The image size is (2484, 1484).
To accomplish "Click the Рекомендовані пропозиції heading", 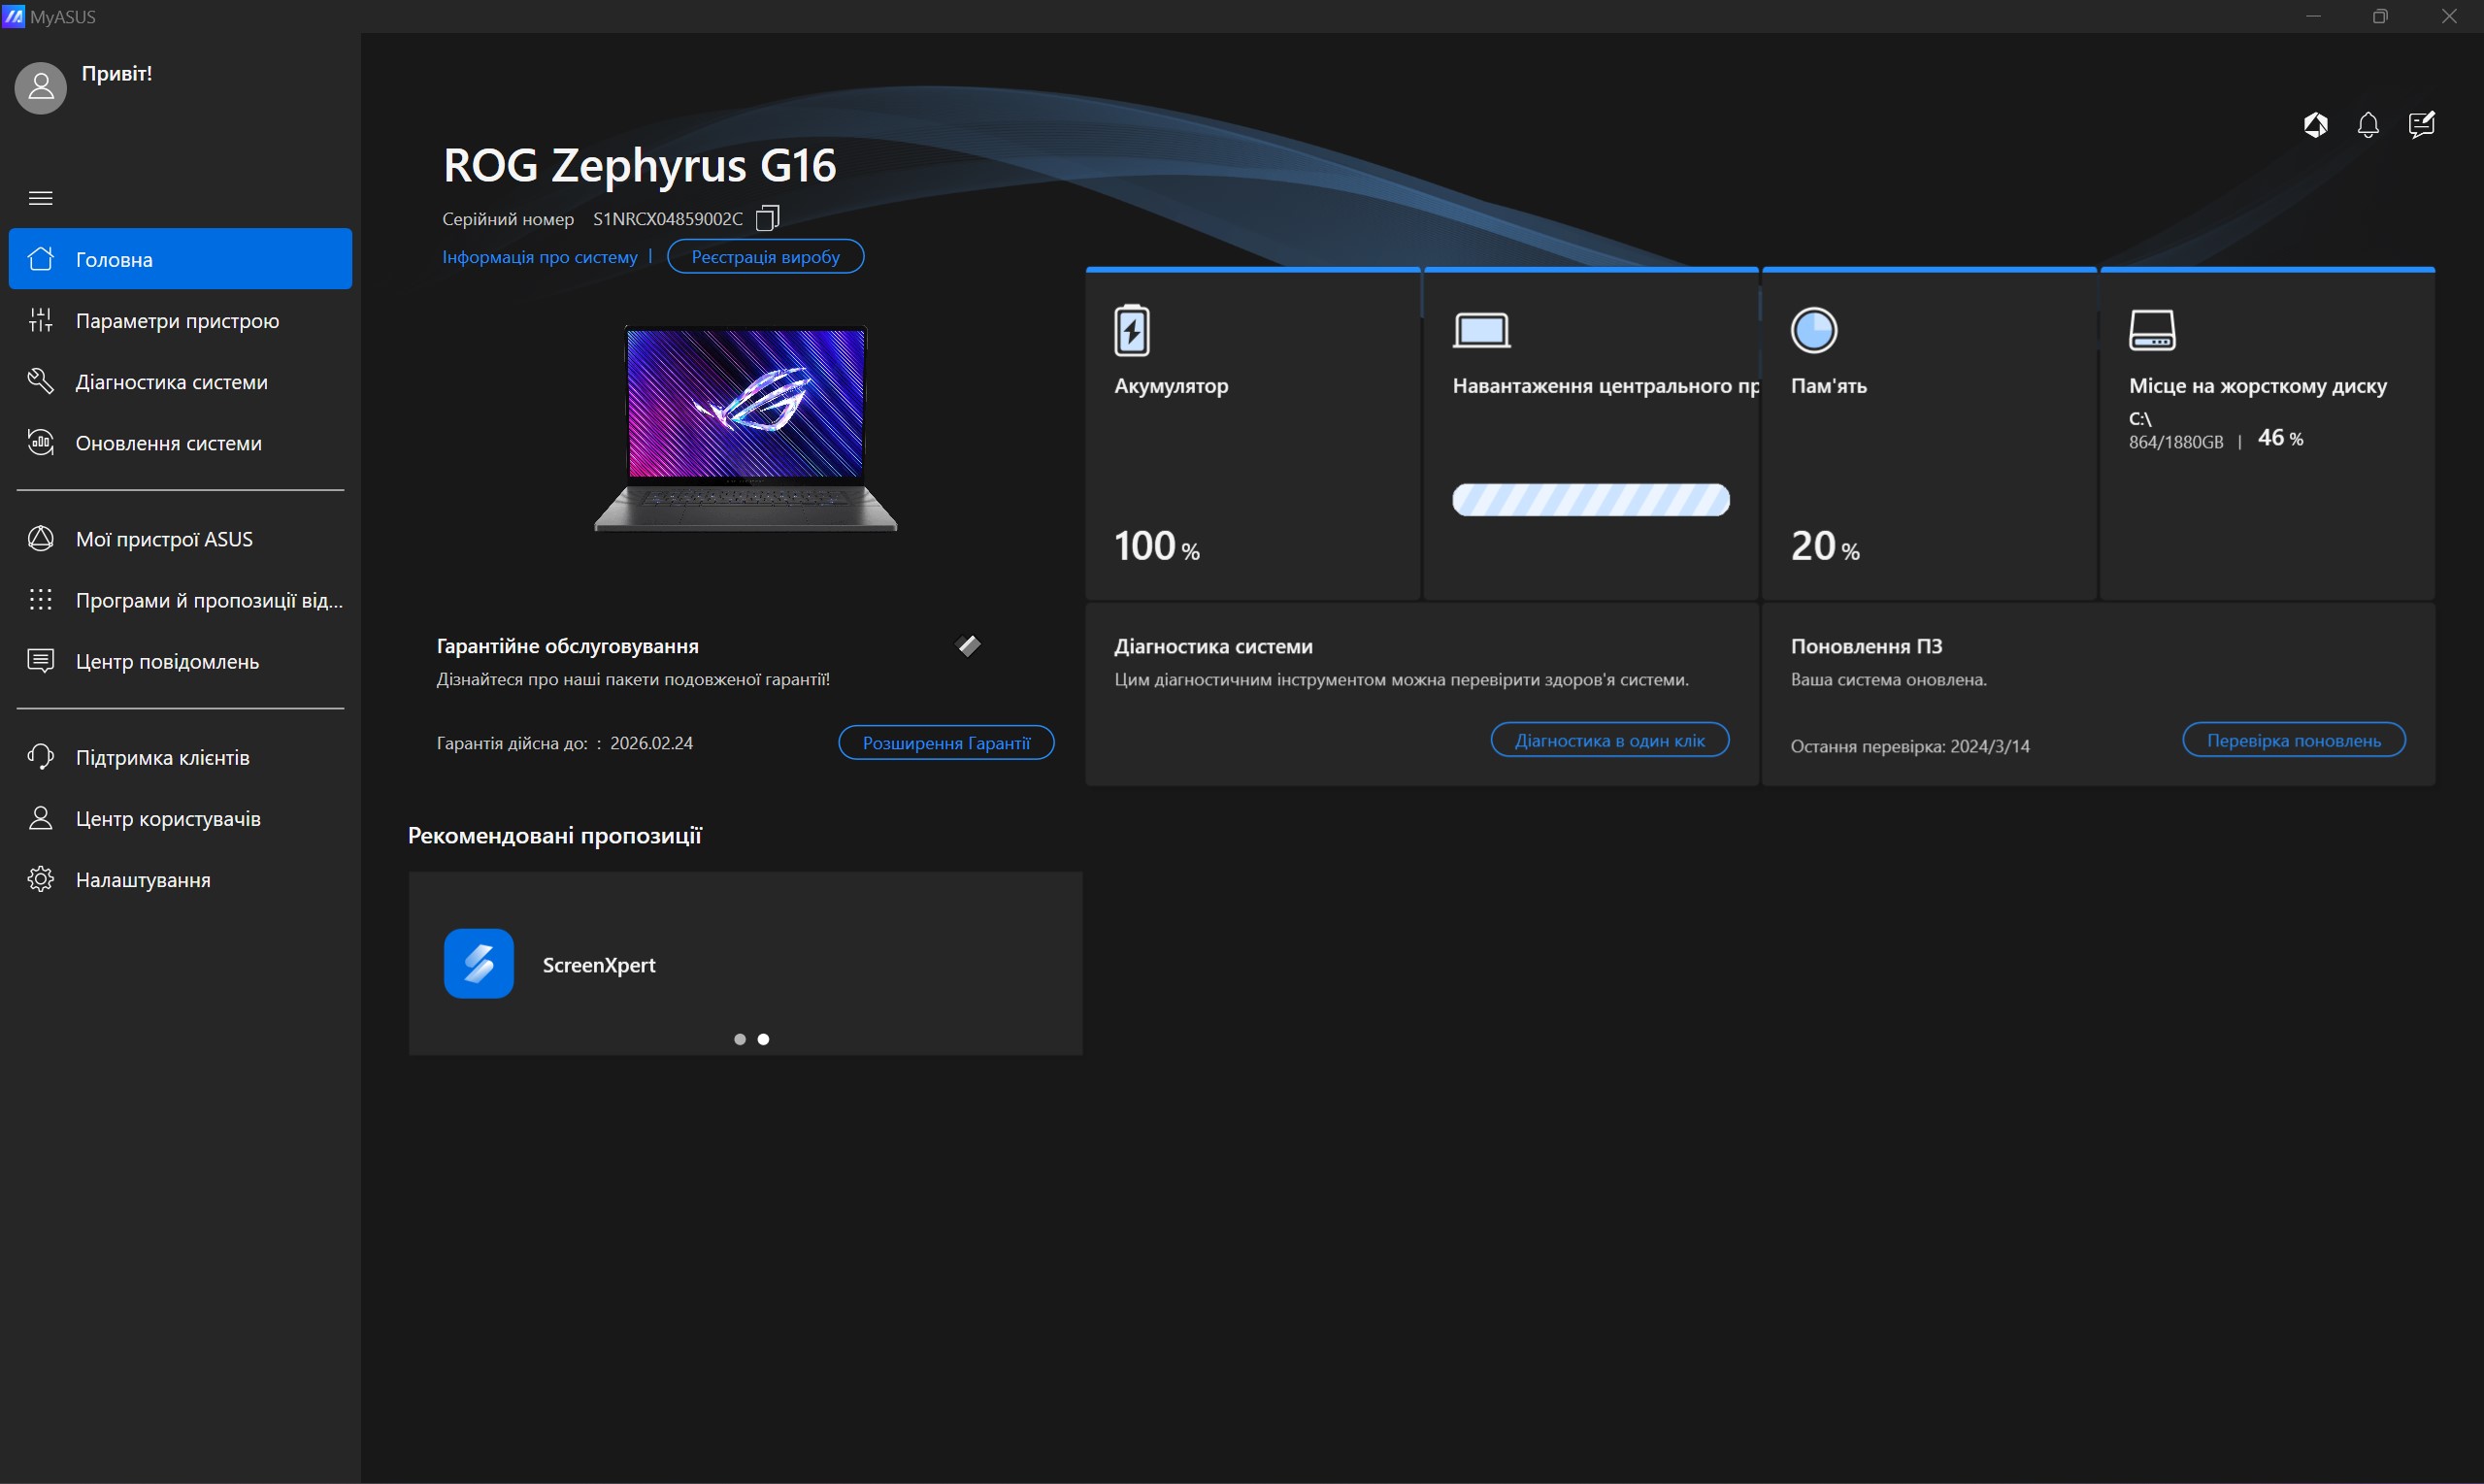I will coord(555,835).
